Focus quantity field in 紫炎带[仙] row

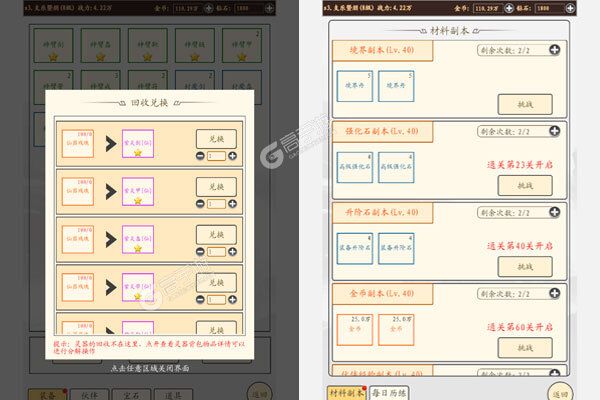[216, 299]
